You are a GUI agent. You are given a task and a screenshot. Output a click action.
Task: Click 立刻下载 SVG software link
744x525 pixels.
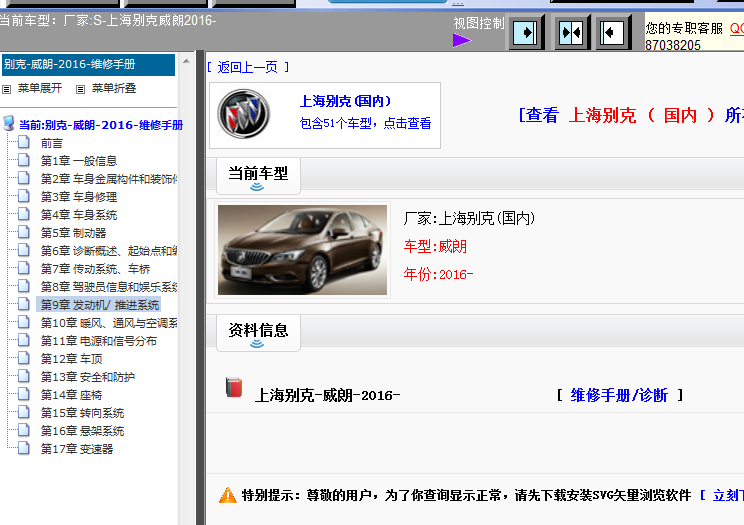[728, 496]
